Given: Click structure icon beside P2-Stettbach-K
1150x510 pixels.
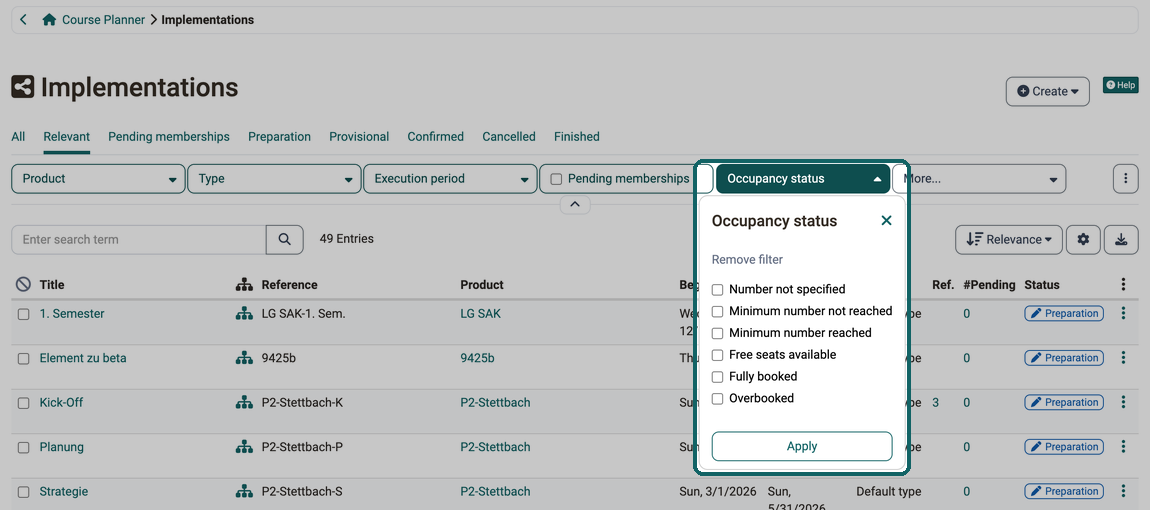Looking at the screenshot, I should pyautogui.click(x=243, y=403).
